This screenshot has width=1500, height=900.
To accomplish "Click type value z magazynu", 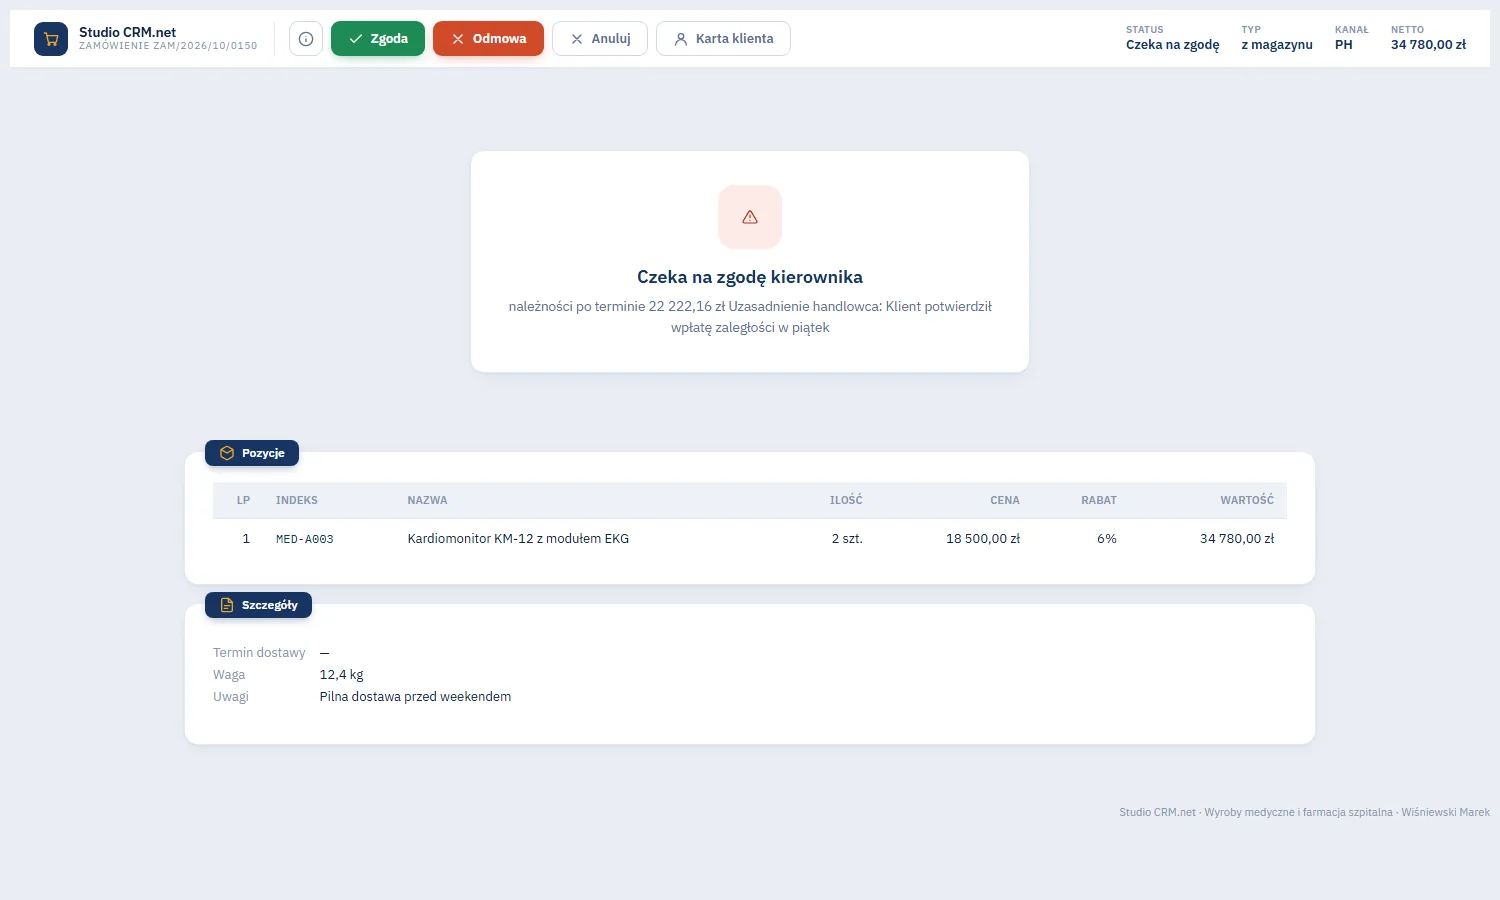I will tap(1277, 45).
